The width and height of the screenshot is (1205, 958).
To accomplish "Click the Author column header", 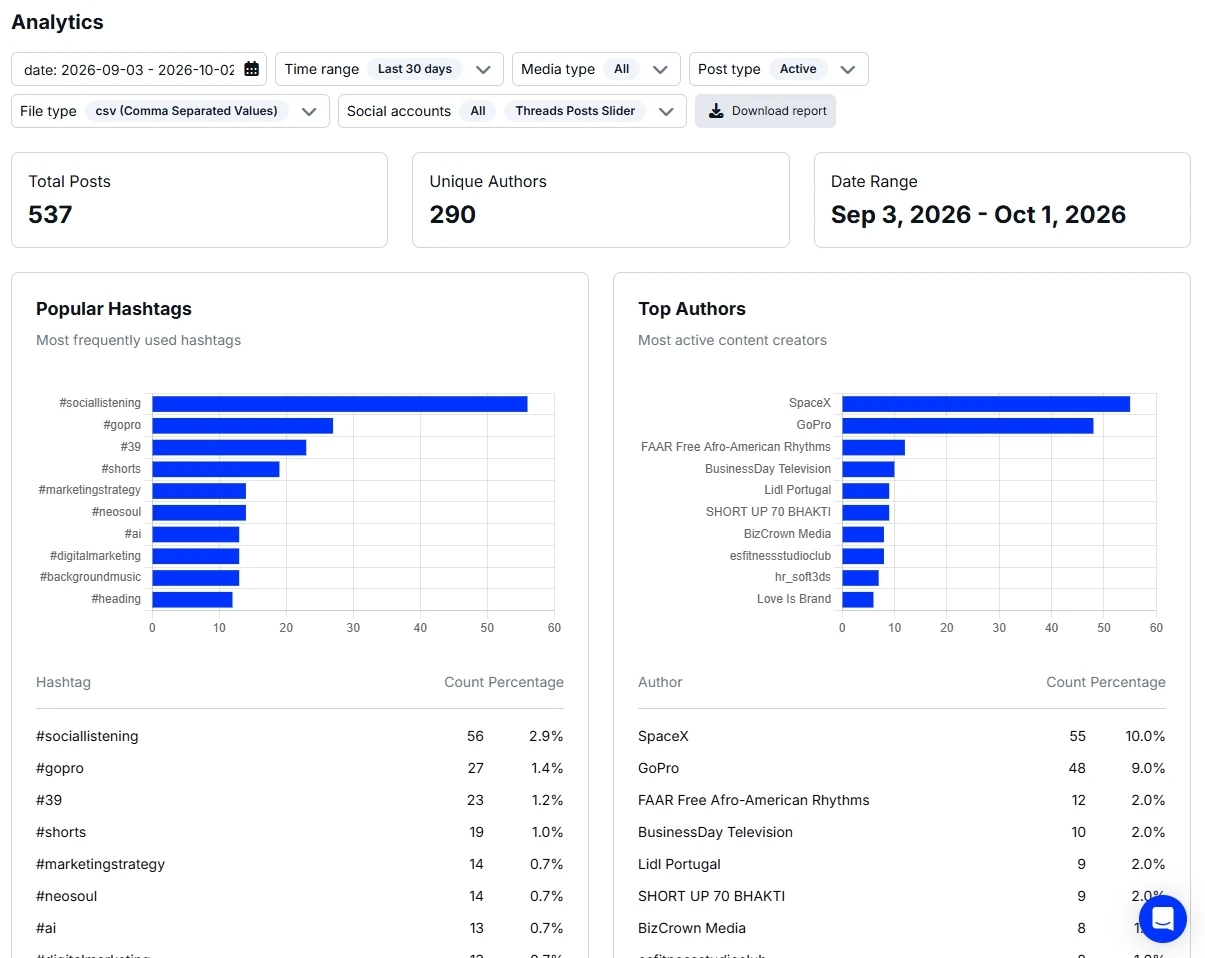I will tap(660, 682).
